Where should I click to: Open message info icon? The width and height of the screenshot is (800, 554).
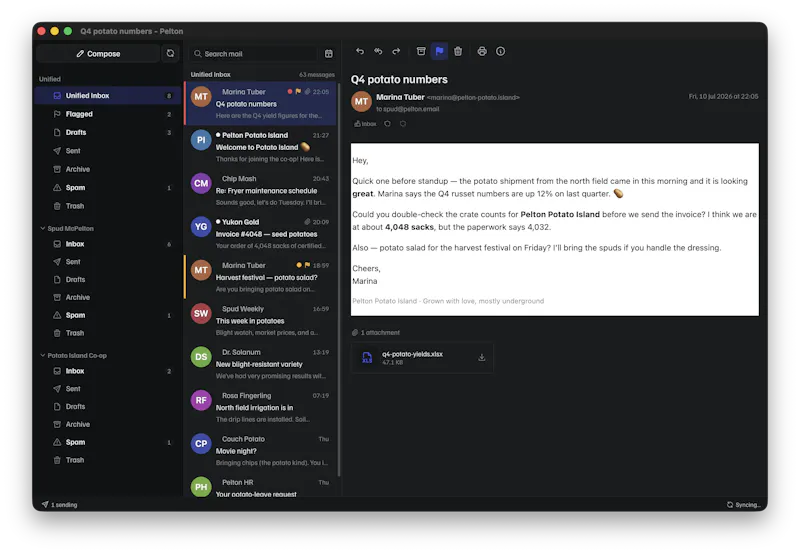501,51
